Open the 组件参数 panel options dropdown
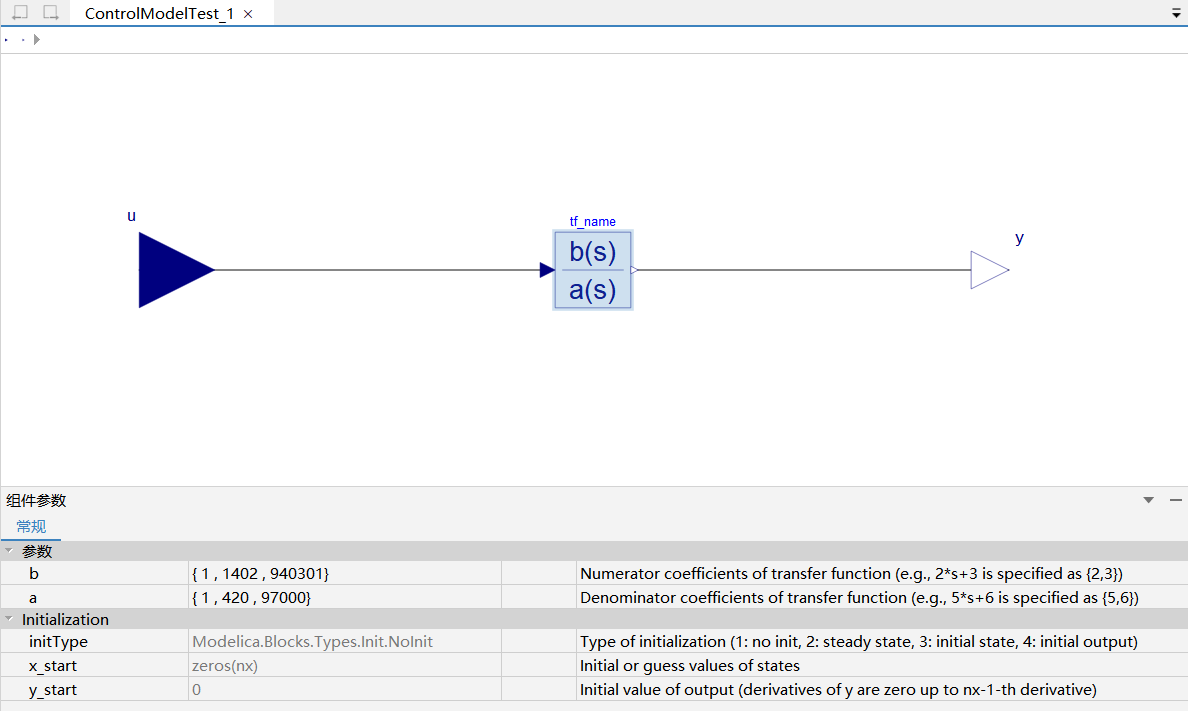This screenshot has width=1188, height=711. [1149, 500]
